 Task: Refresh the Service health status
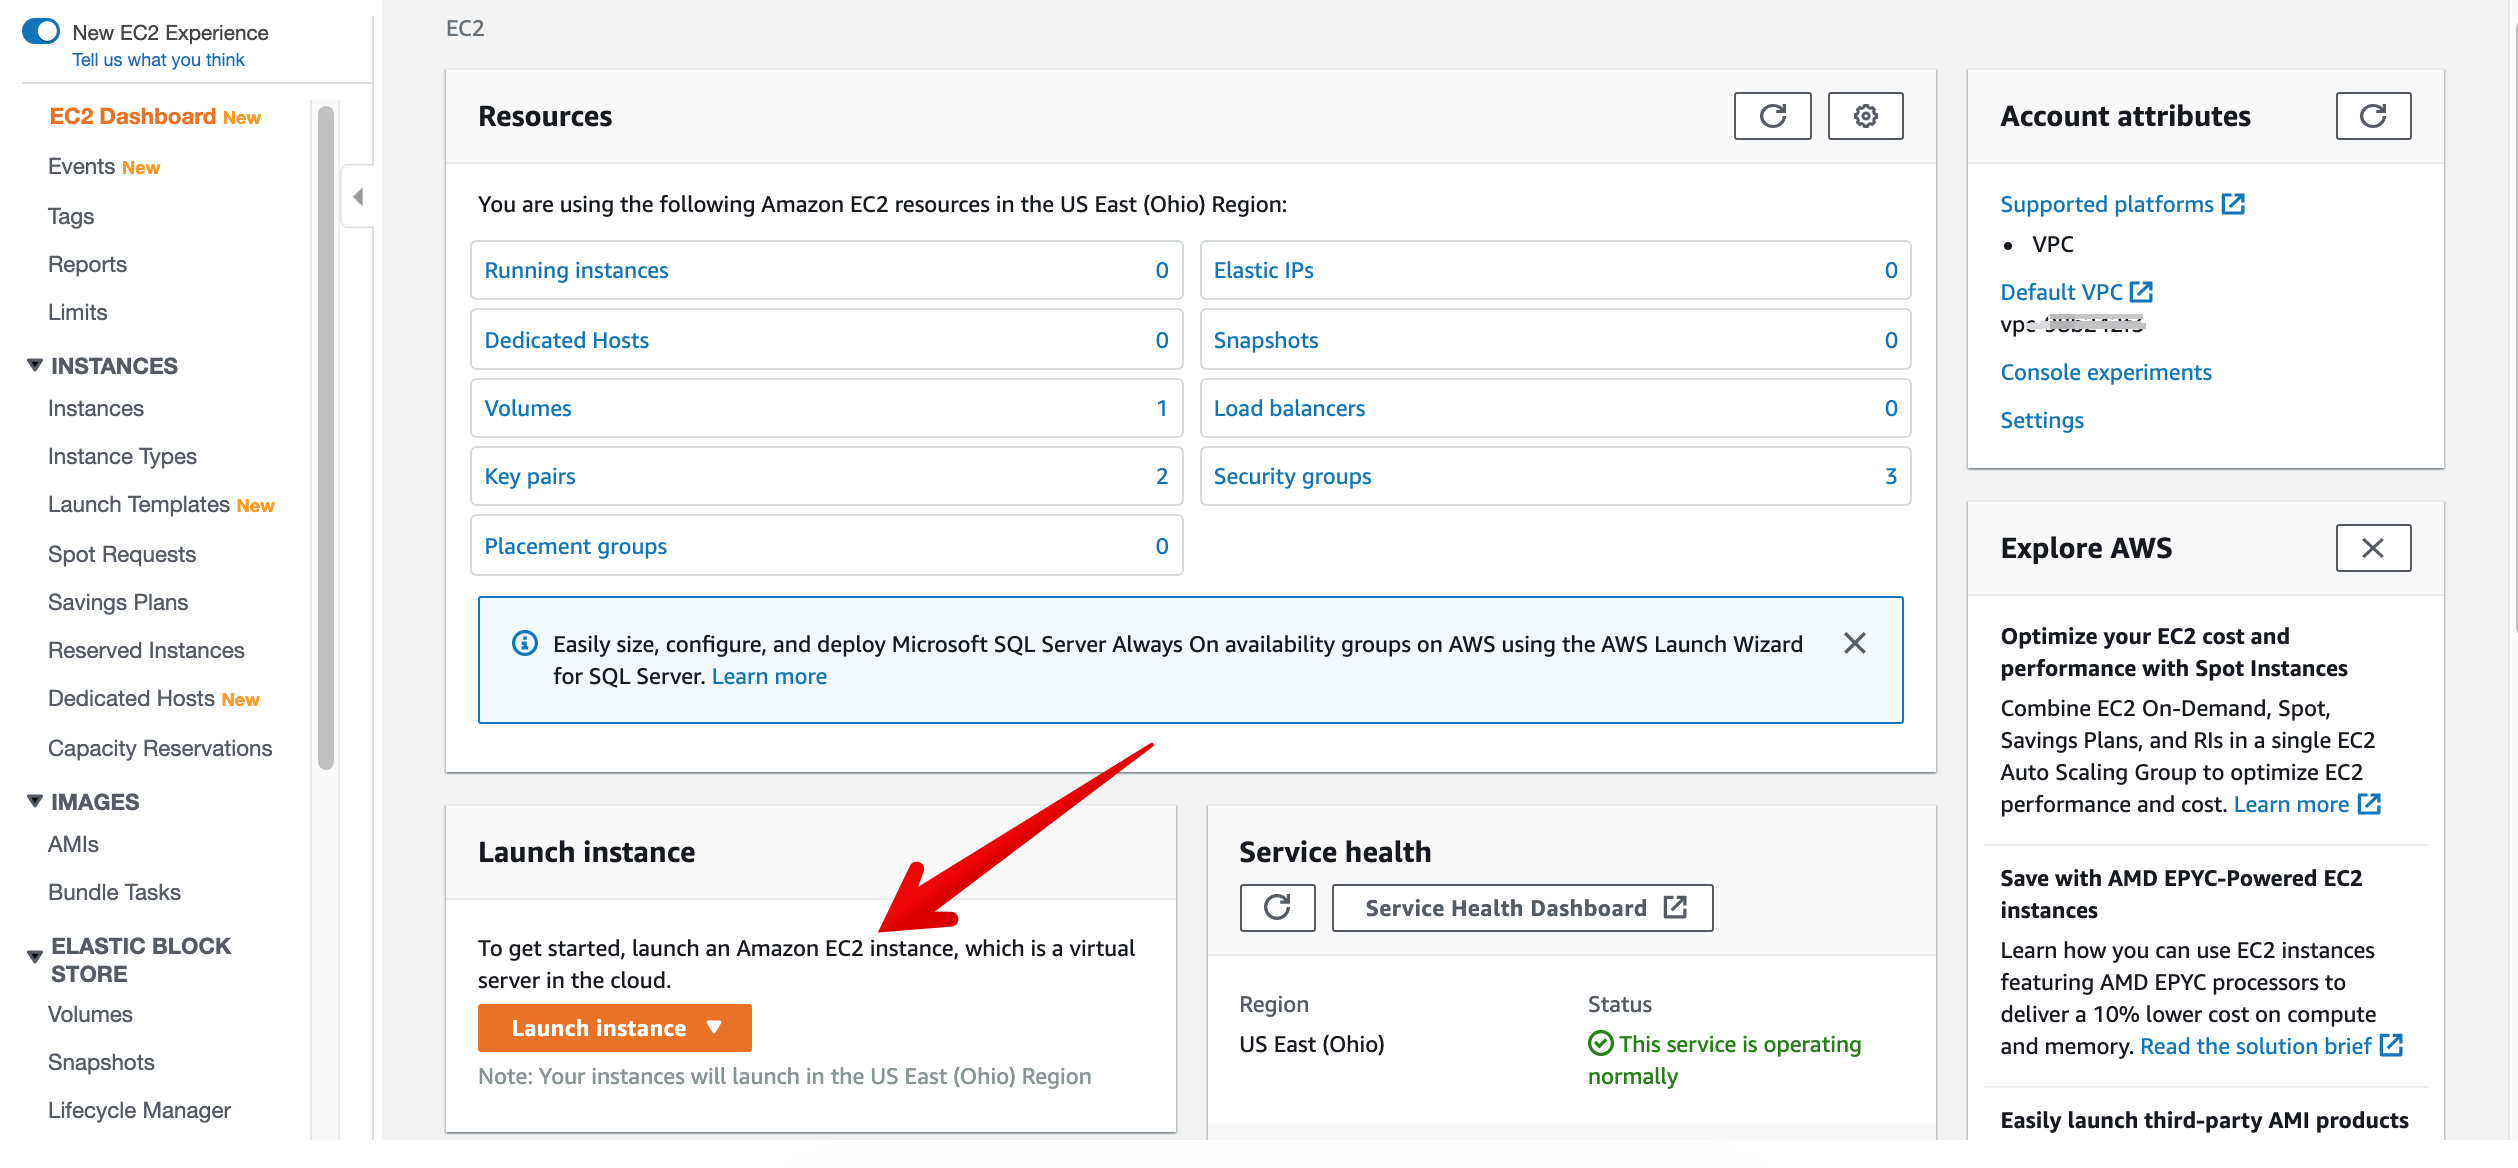pyautogui.click(x=1277, y=907)
